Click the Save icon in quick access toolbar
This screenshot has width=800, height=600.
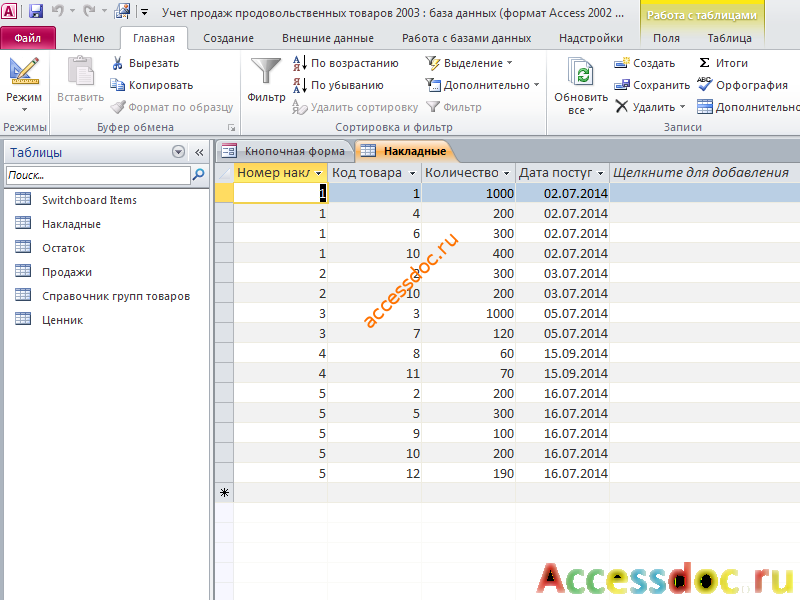click(36, 11)
